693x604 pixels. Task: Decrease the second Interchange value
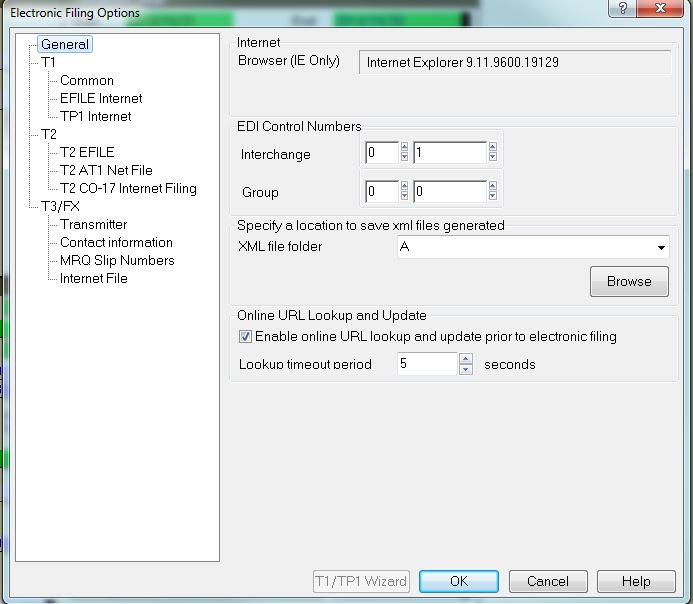[493, 157]
